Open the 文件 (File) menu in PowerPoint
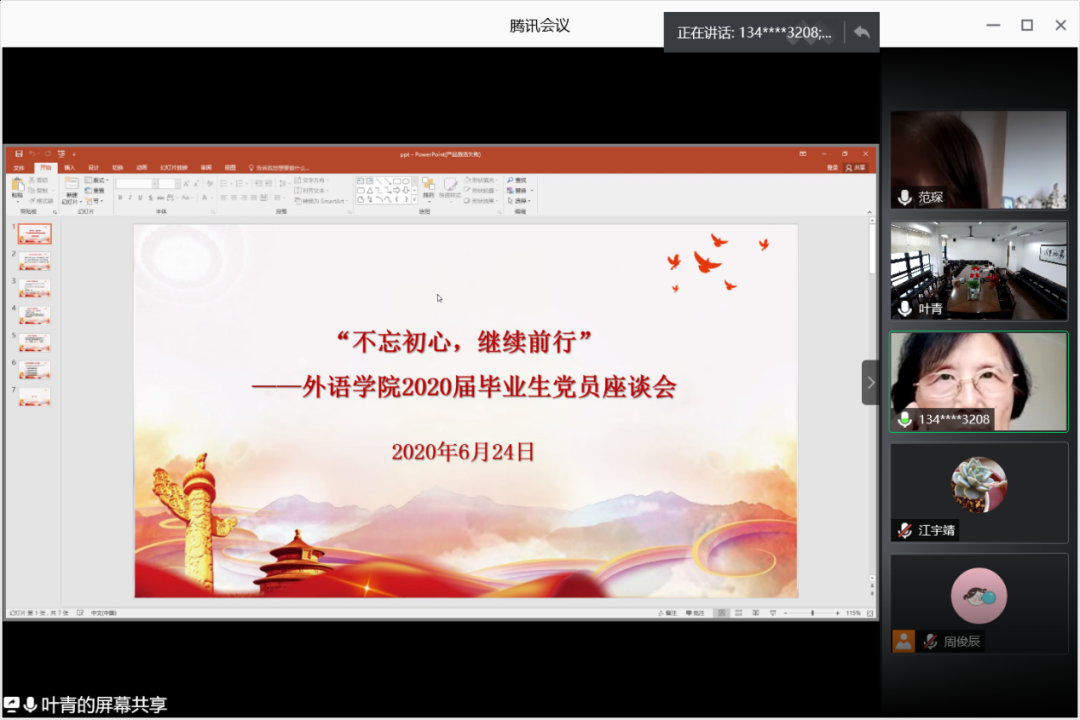The image size is (1080, 720). [18, 168]
